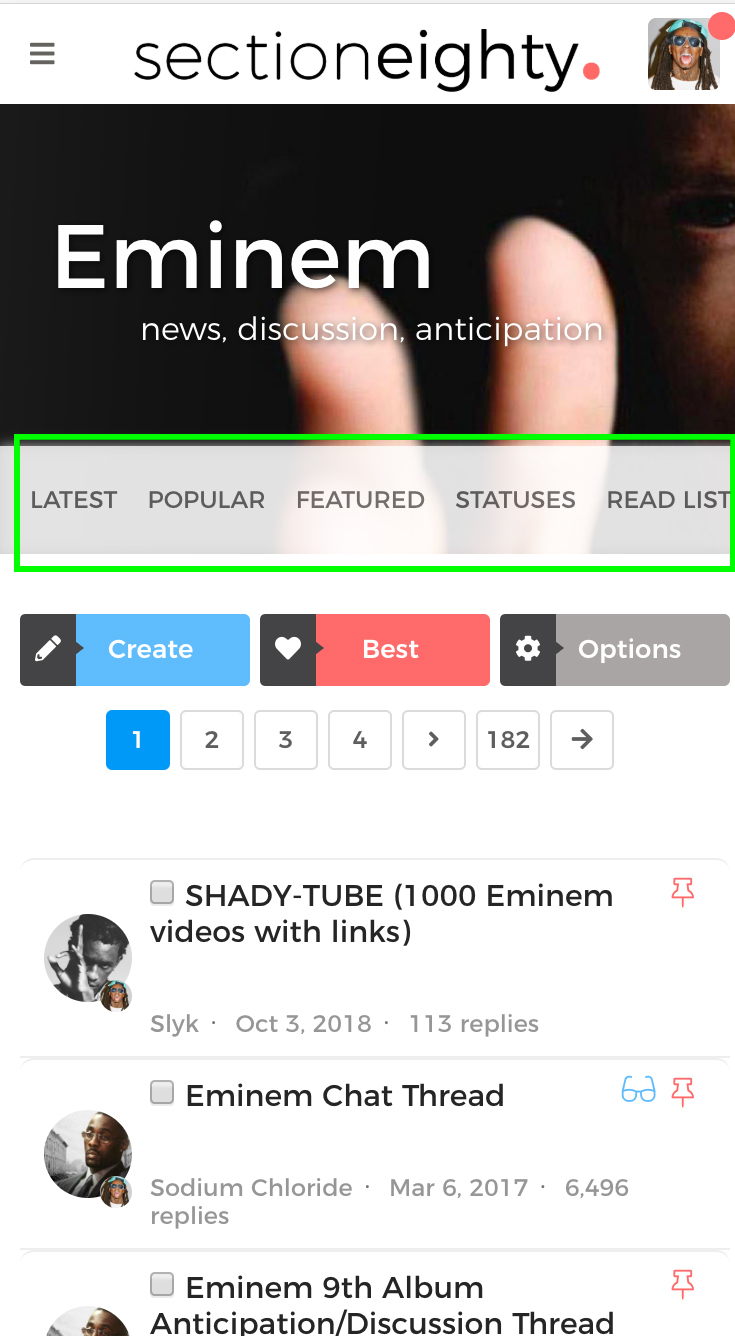This screenshot has height=1336, width=735.
Task: Click the Create button
Action: tap(135, 650)
